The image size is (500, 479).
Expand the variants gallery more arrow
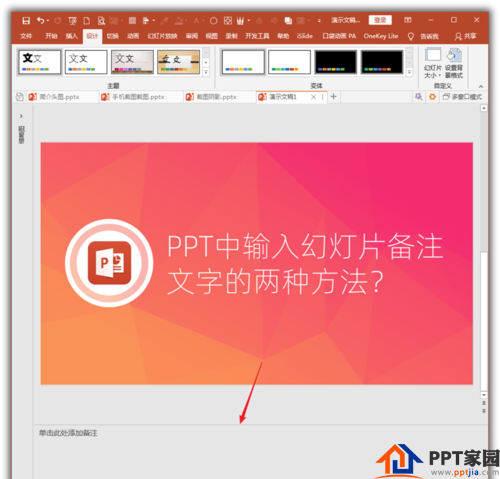tap(409, 72)
